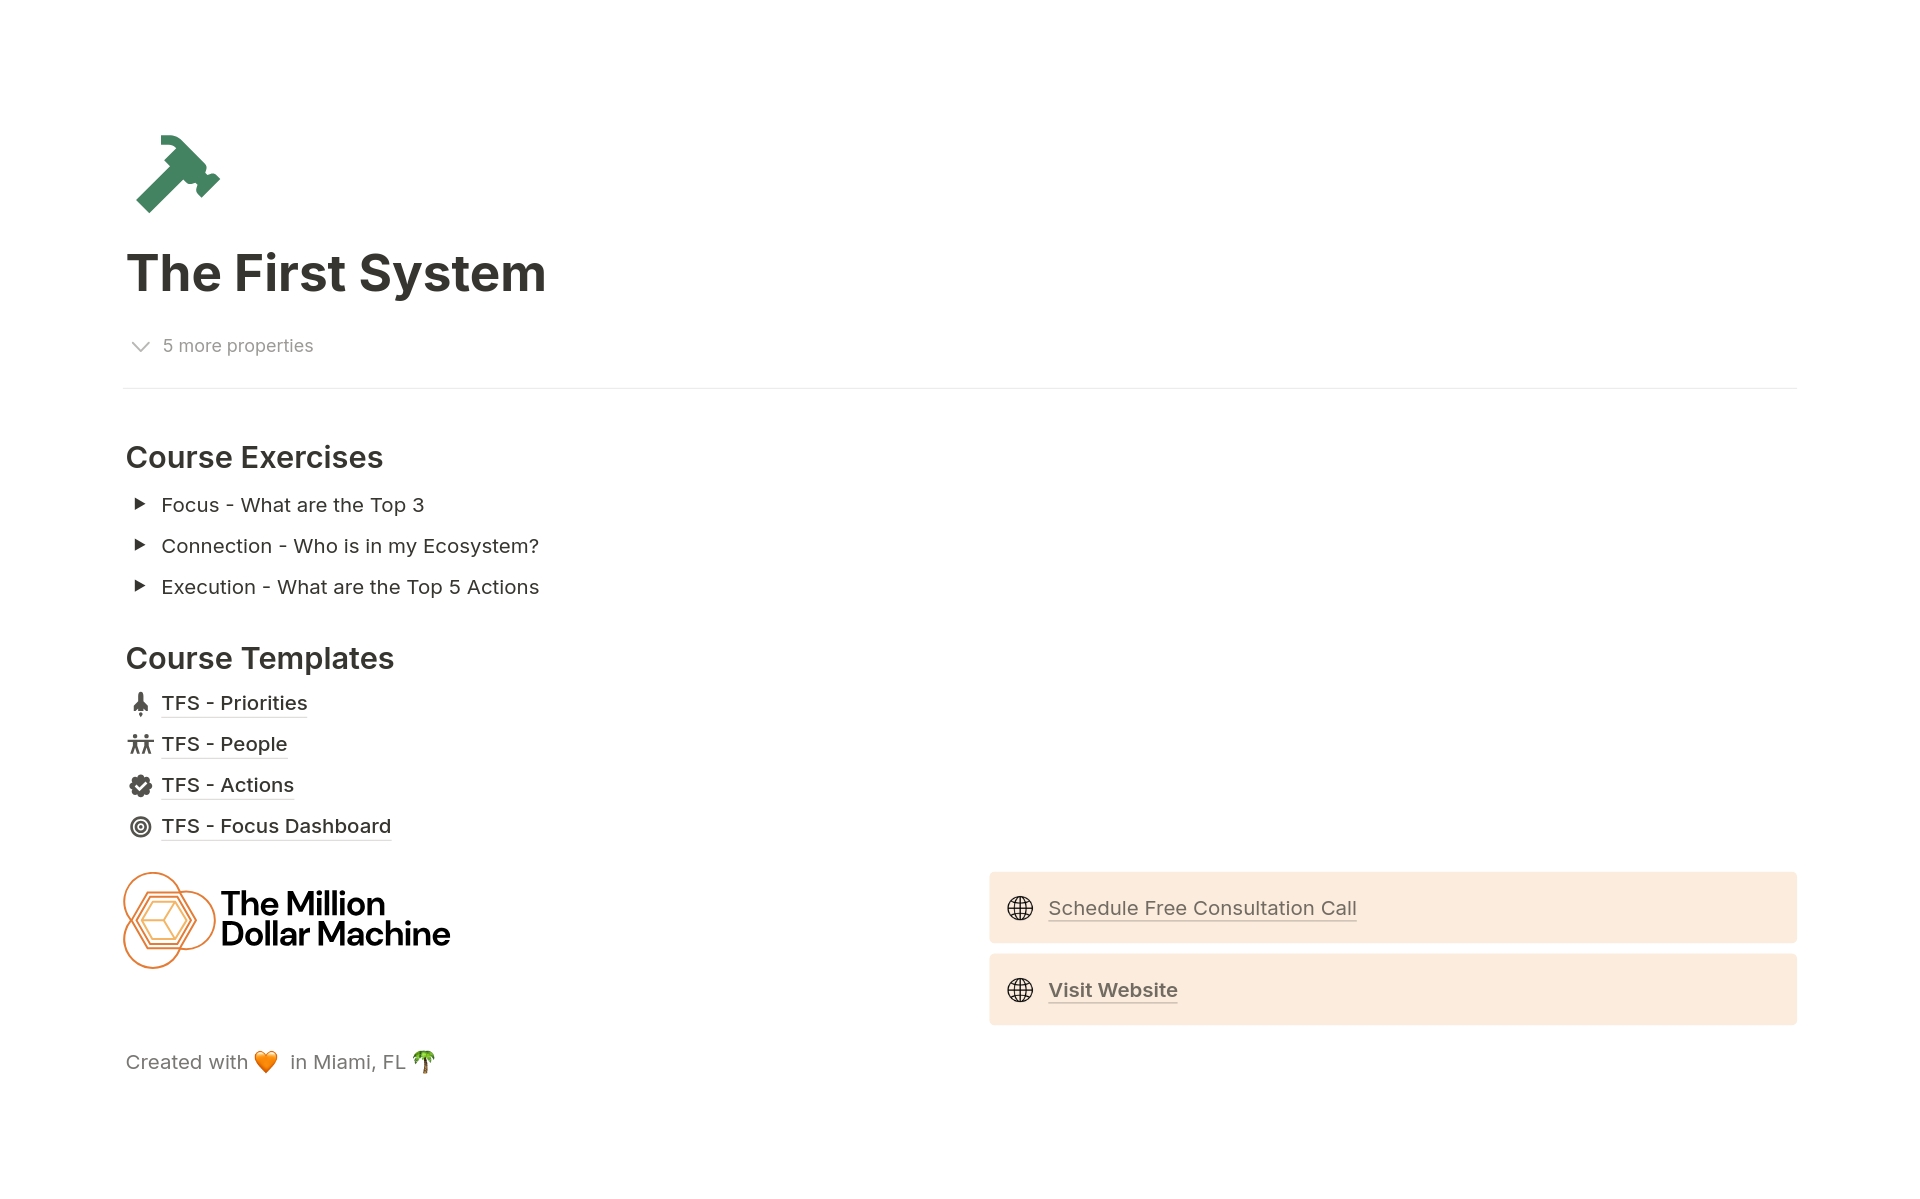The image size is (1920, 1199).
Task: Click the globe icon beside Schedule Free Consultation Call
Action: click(1020, 908)
